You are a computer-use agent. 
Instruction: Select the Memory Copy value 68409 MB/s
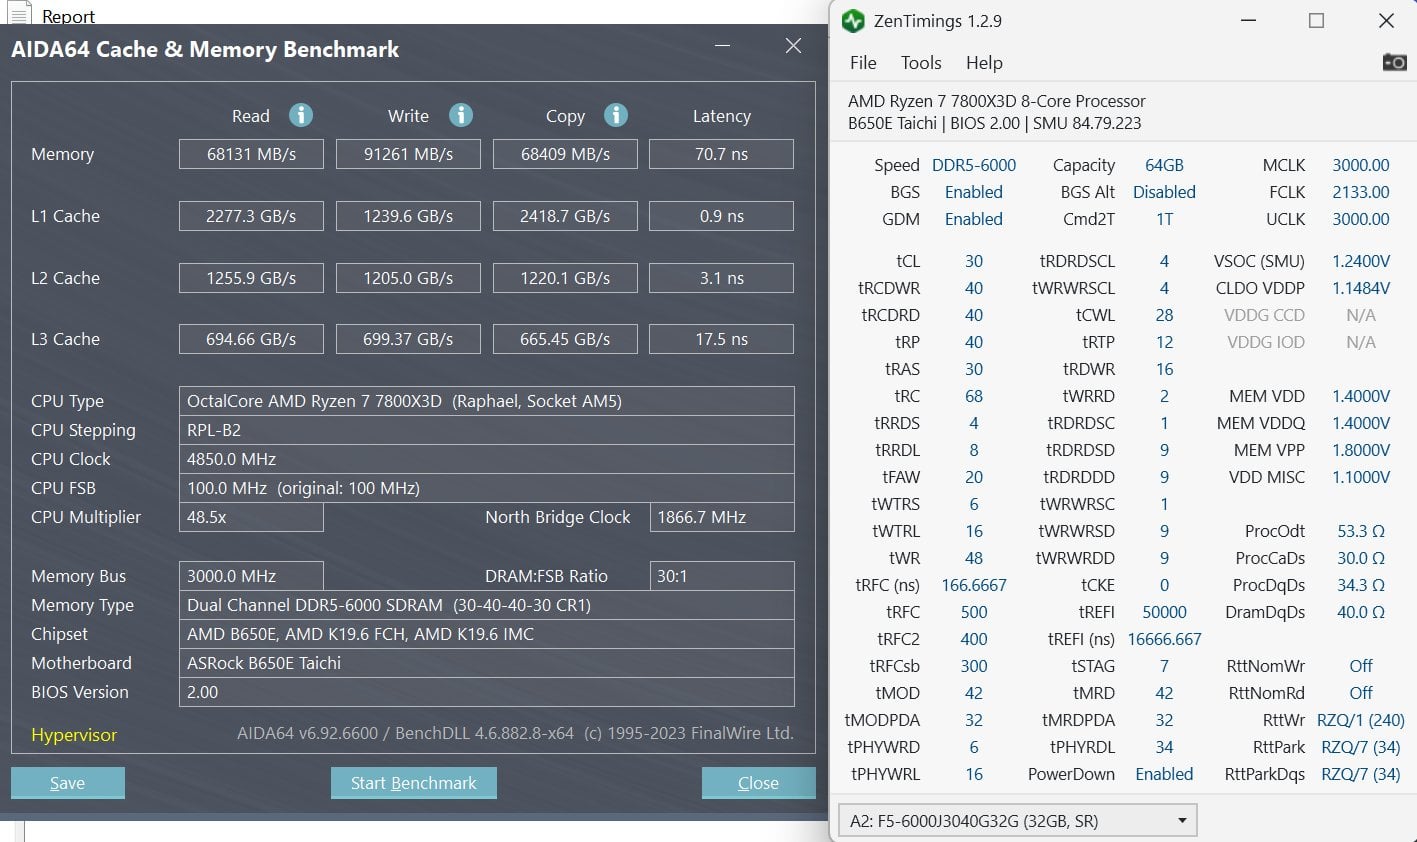tap(565, 154)
